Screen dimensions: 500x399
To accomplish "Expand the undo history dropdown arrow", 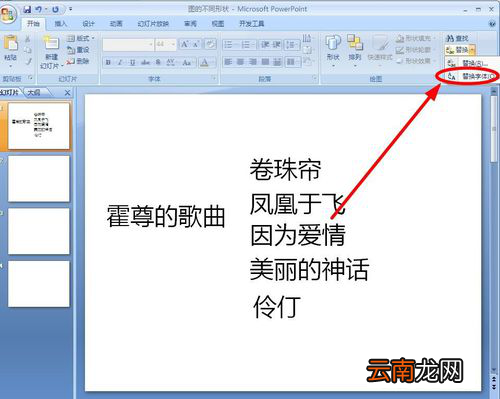I will [x=46, y=9].
